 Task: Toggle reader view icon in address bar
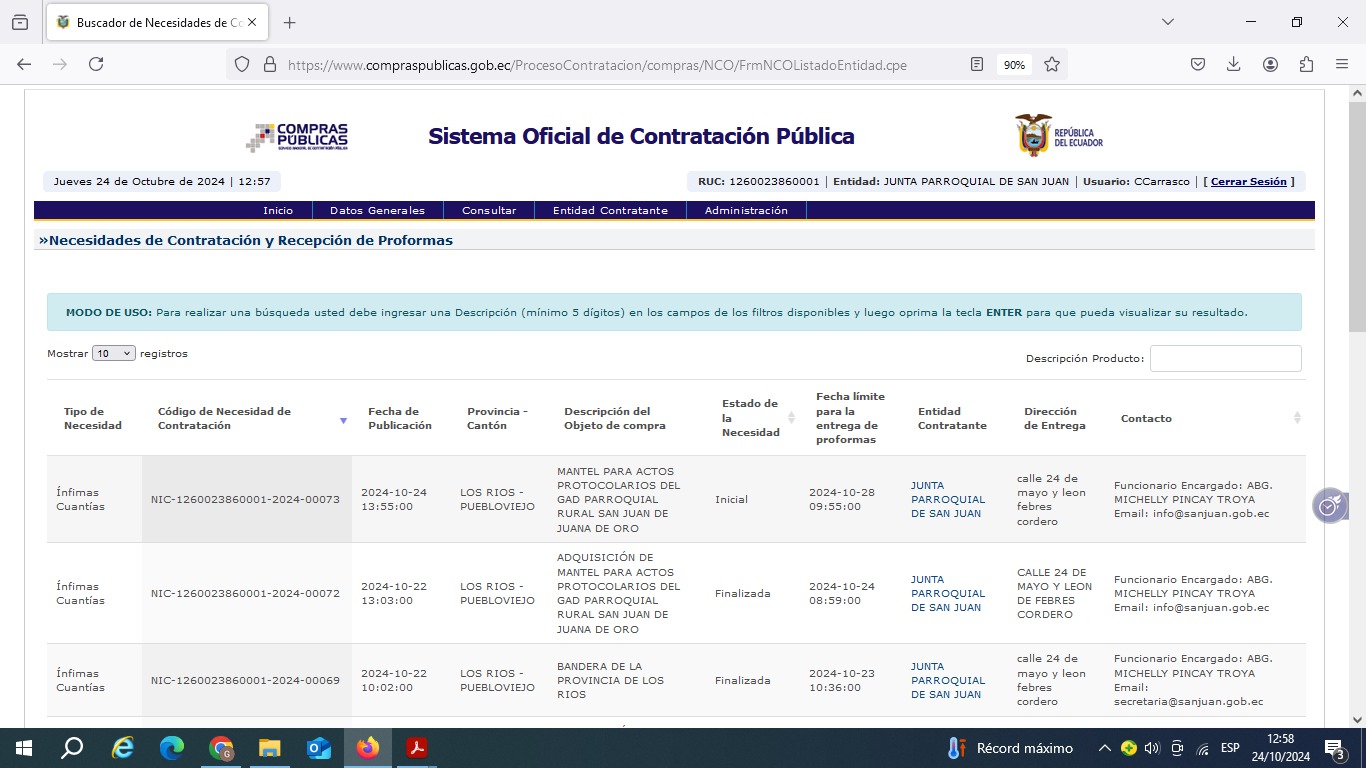tap(977, 64)
